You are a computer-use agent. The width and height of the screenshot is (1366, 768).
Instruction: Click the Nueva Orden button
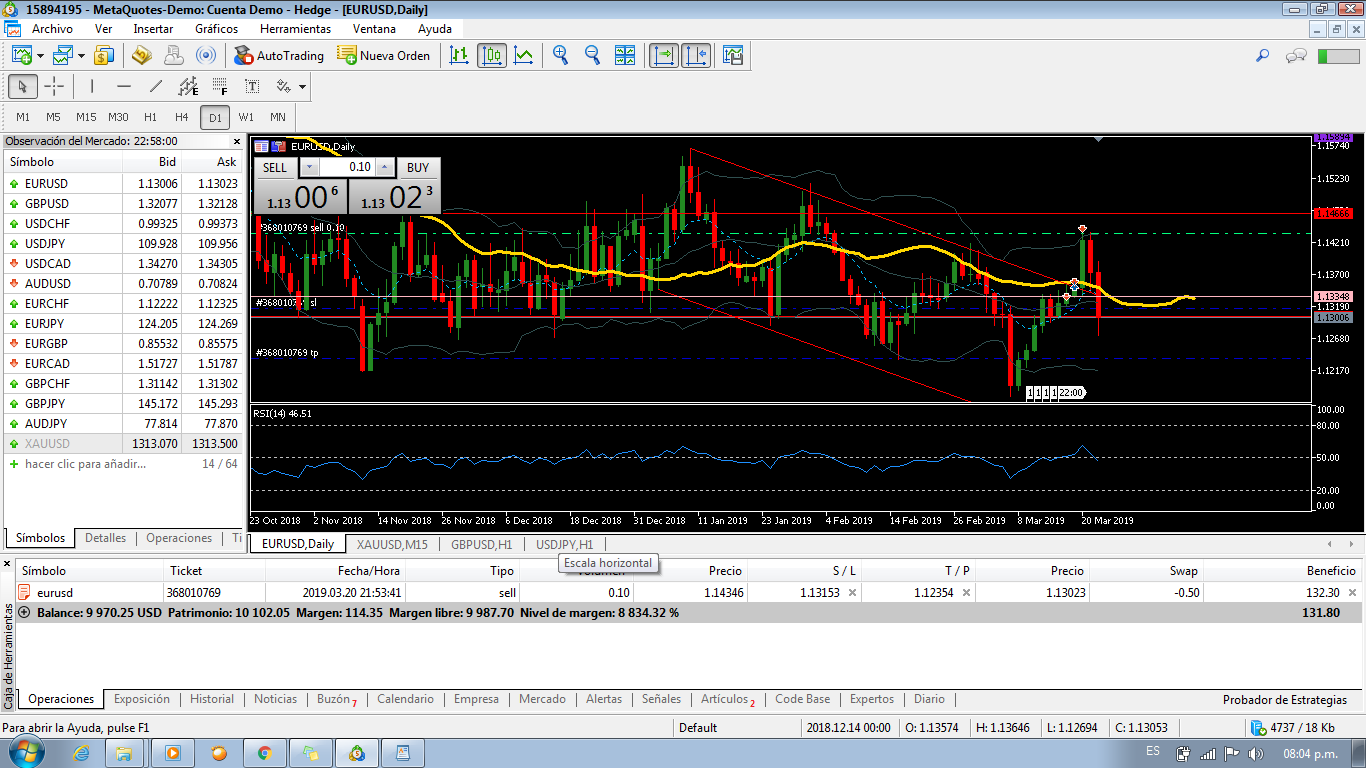(x=384, y=55)
